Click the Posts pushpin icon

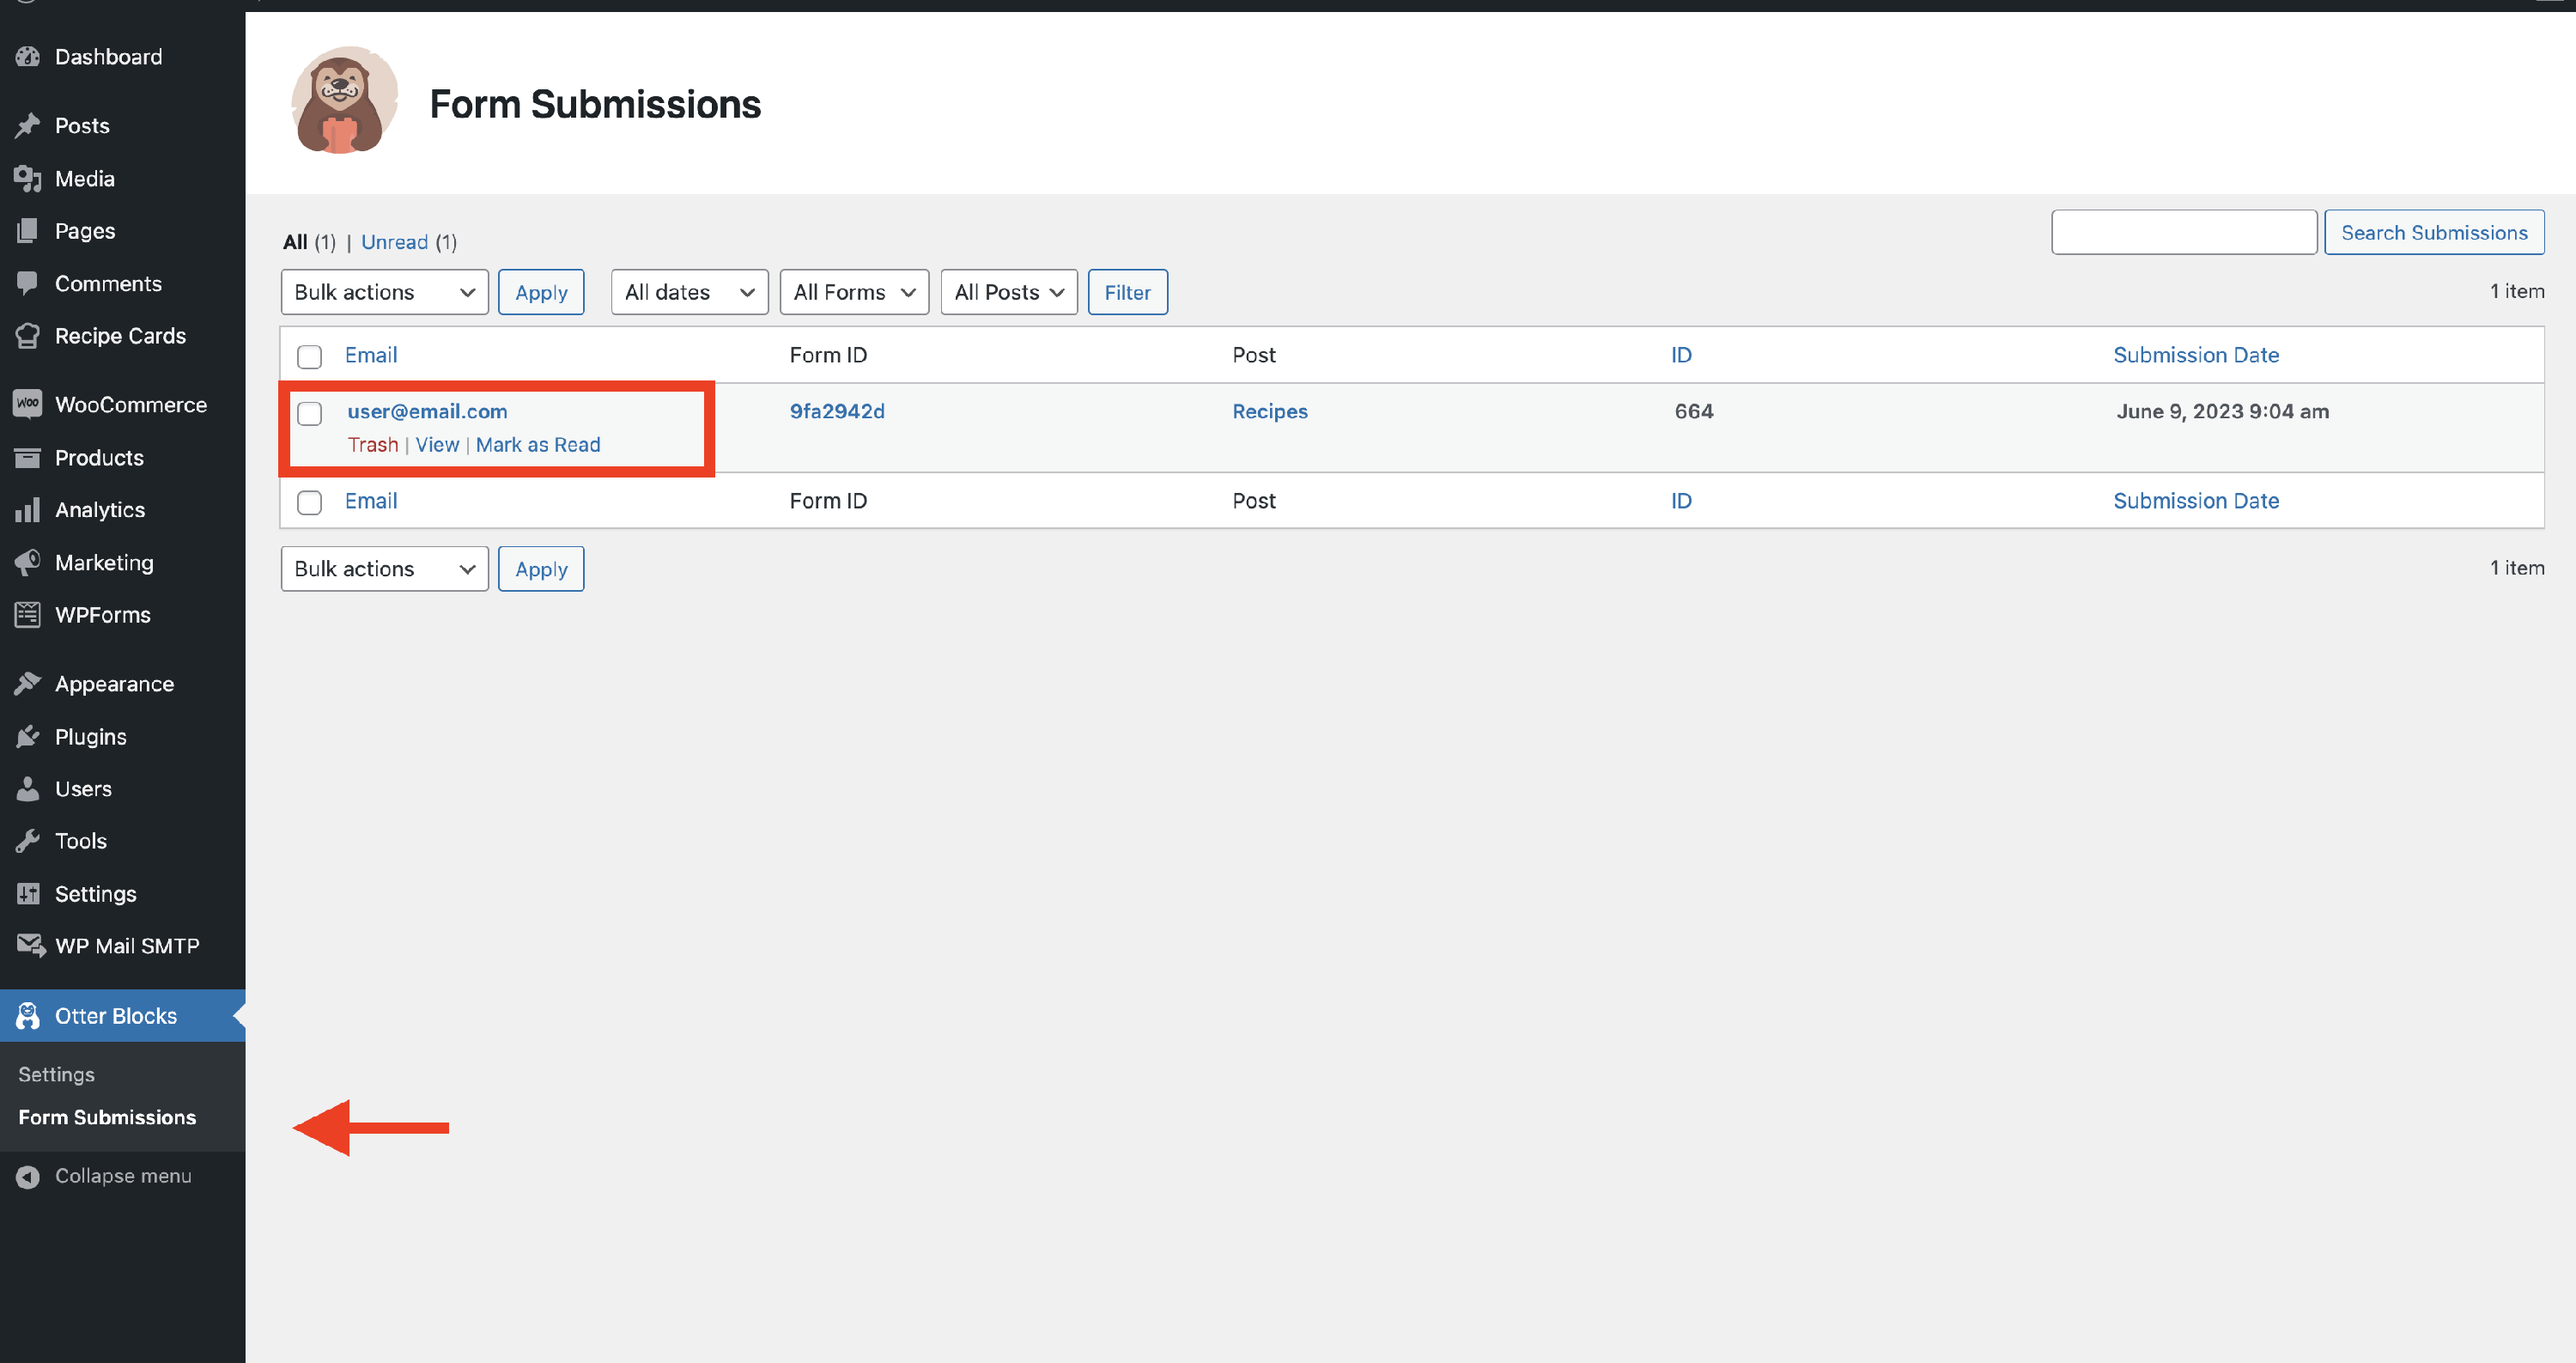pyautogui.click(x=28, y=126)
